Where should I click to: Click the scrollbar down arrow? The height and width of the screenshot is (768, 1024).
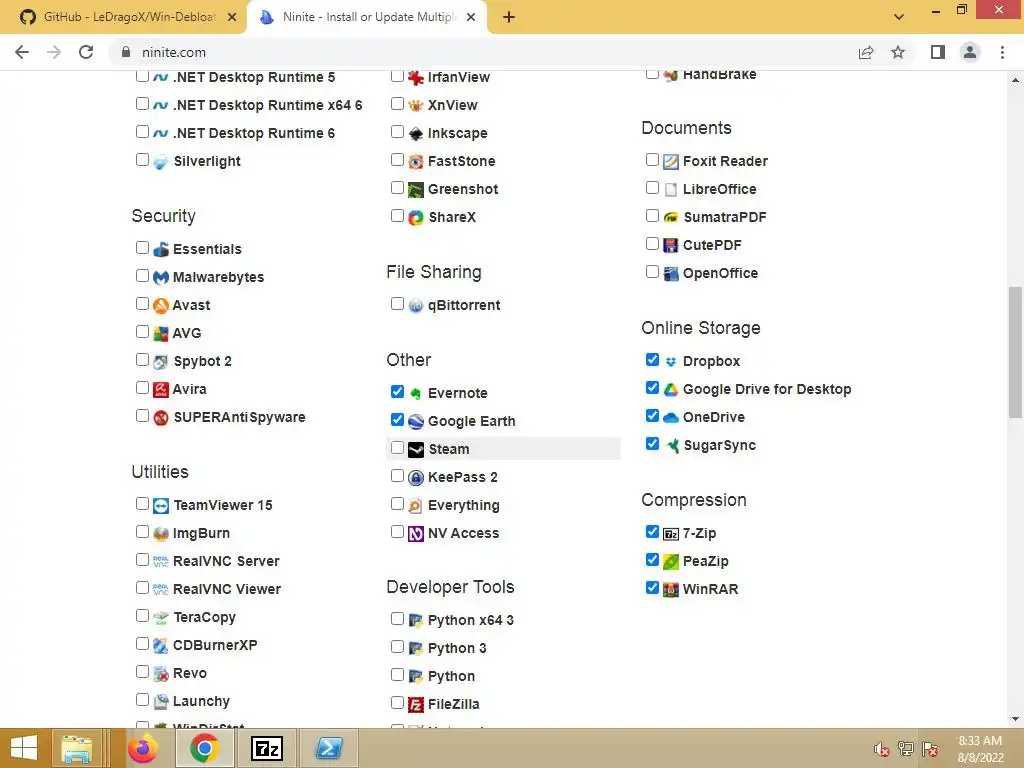click(1015, 719)
